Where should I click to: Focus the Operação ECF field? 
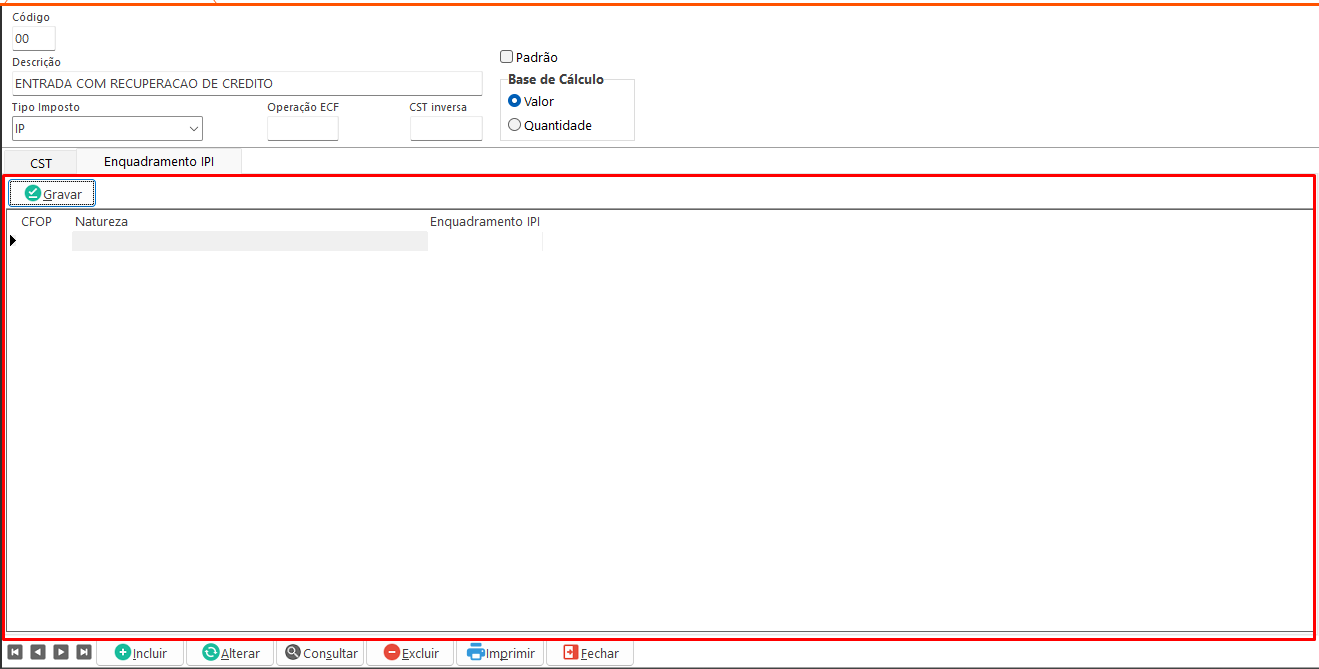coord(303,129)
